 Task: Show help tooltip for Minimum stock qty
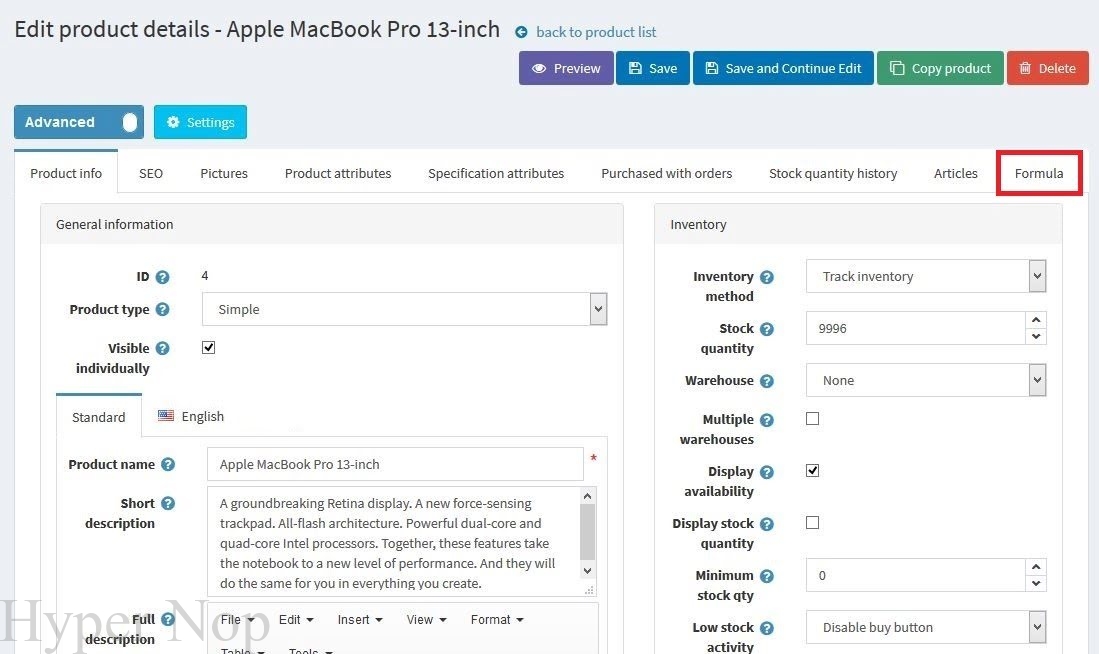pyautogui.click(x=767, y=575)
